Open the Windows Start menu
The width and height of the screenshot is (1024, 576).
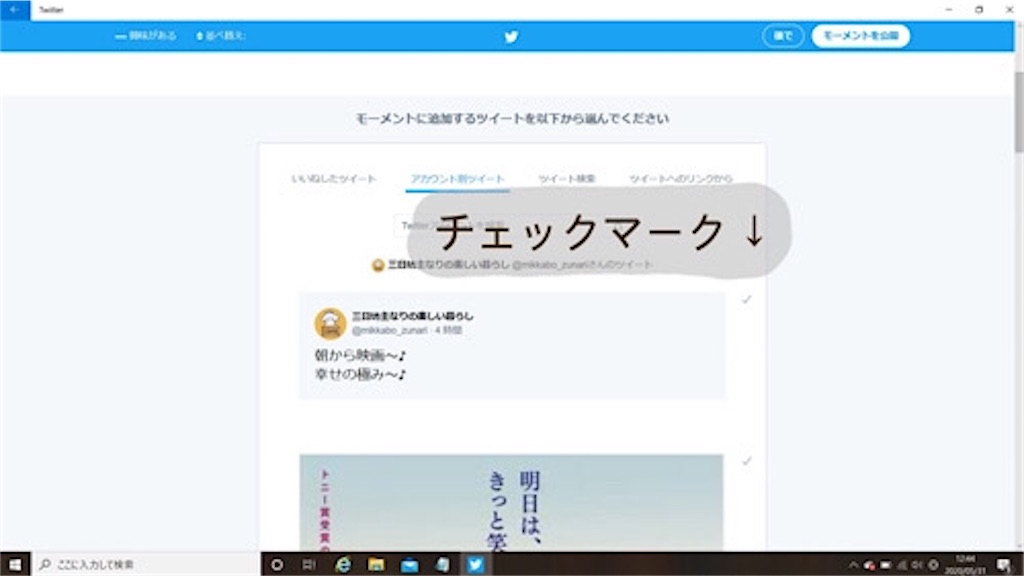point(15,564)
